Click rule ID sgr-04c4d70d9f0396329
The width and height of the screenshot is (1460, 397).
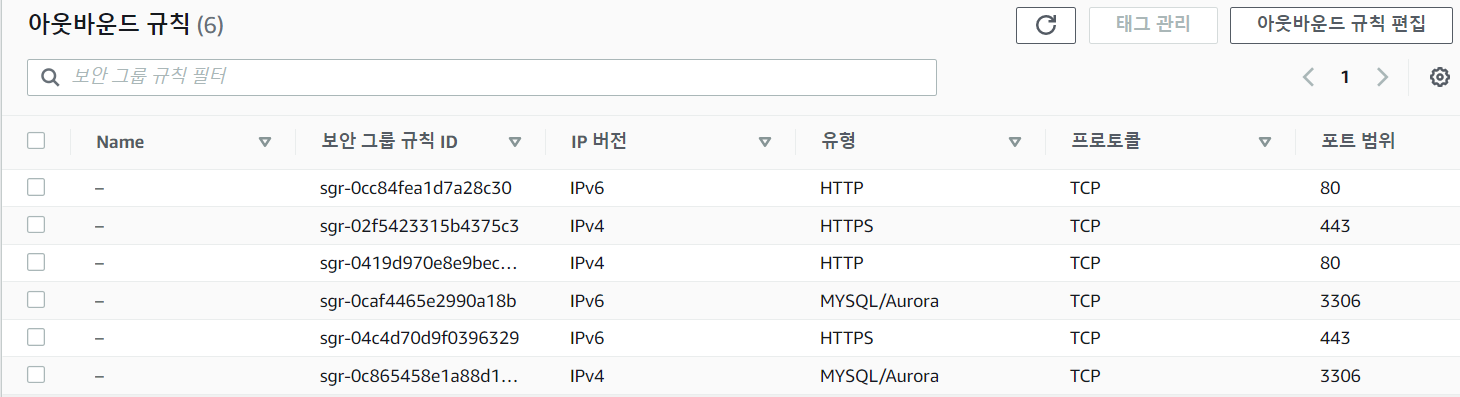point(419,339)
